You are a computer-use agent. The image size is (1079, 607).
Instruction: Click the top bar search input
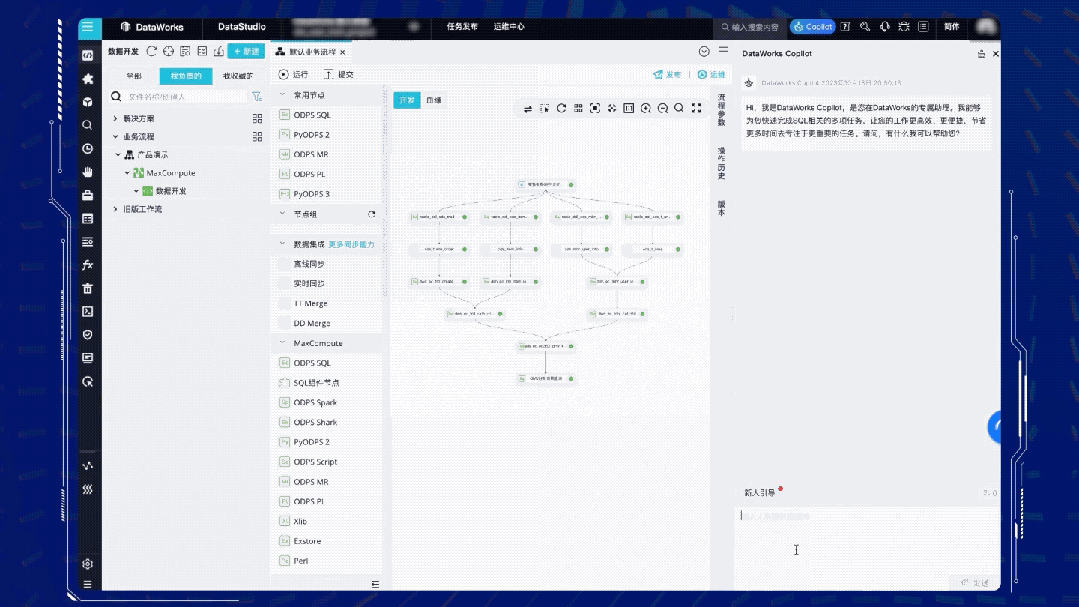[750, 27]
